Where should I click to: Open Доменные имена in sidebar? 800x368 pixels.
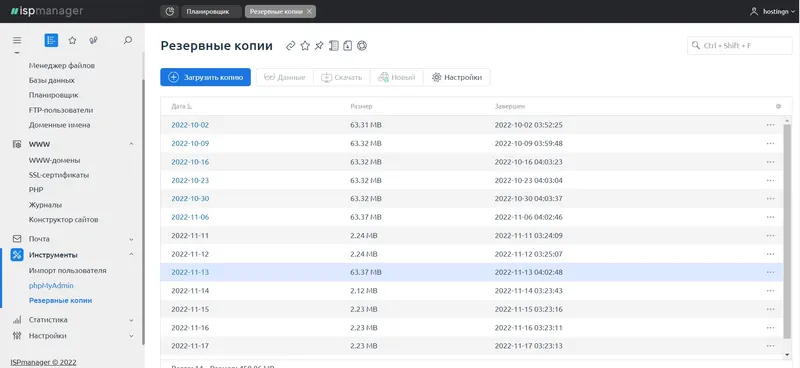coord(60,125)
